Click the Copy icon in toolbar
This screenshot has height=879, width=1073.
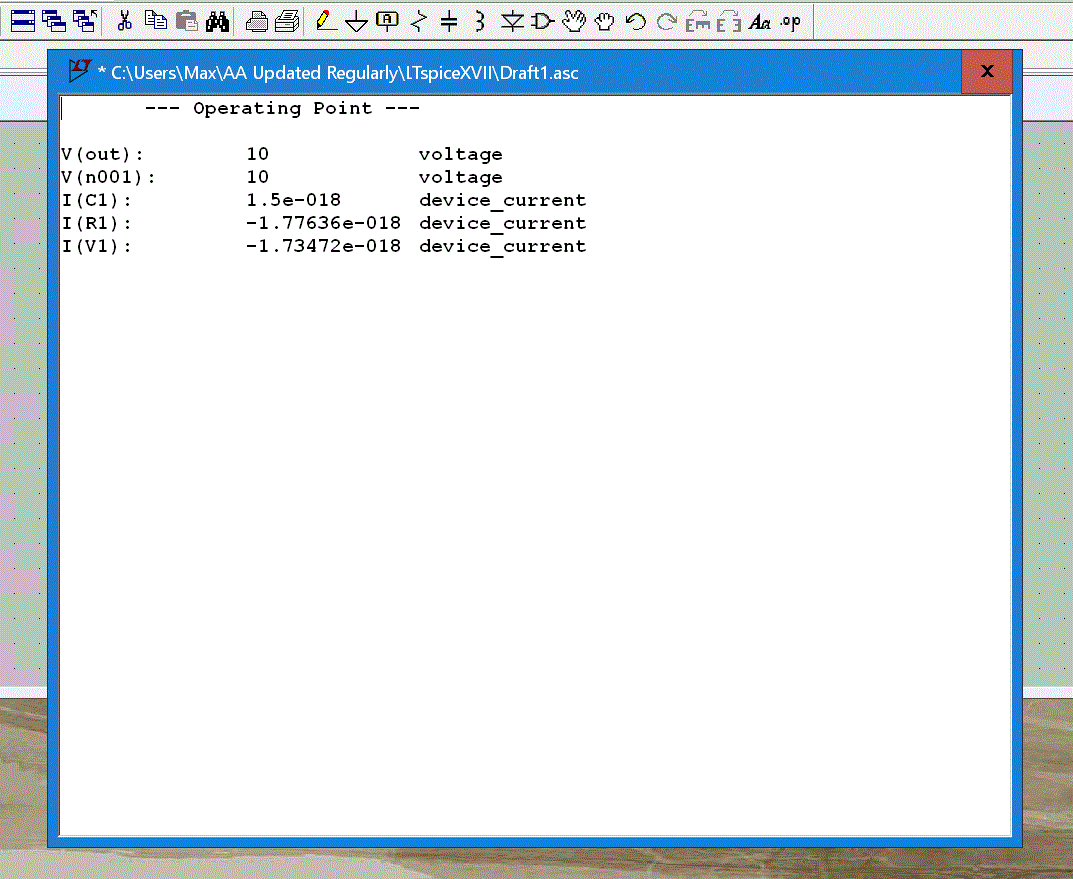pos(155,21)
